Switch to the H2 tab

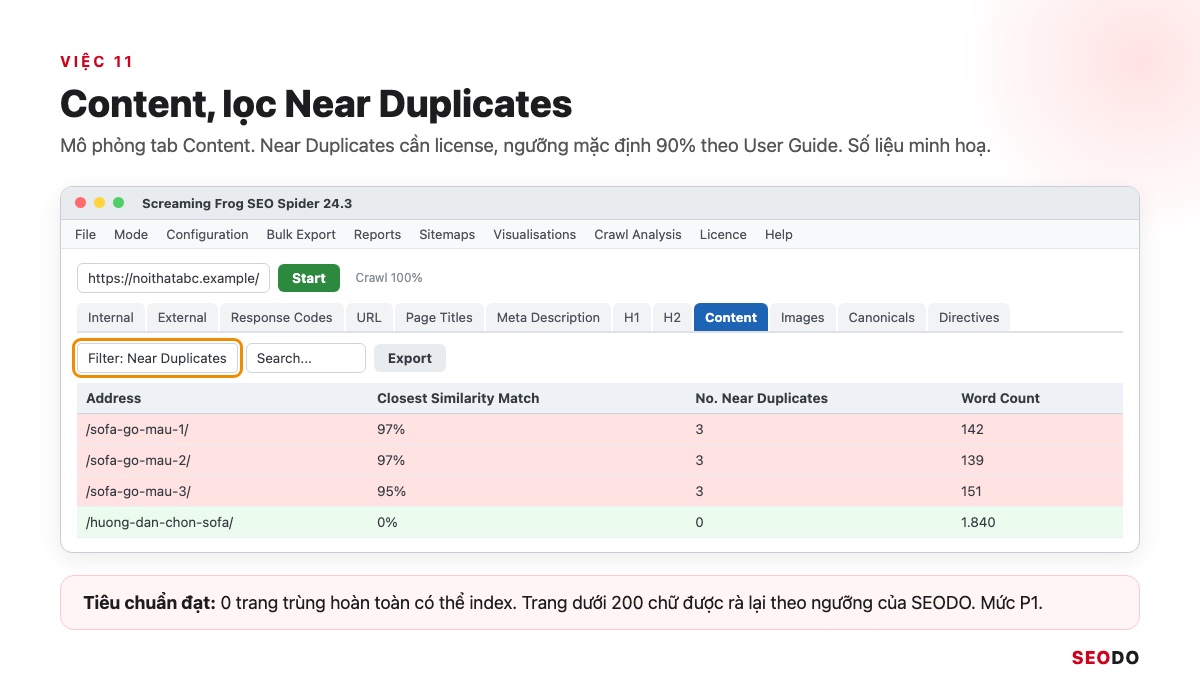[672, 317]
